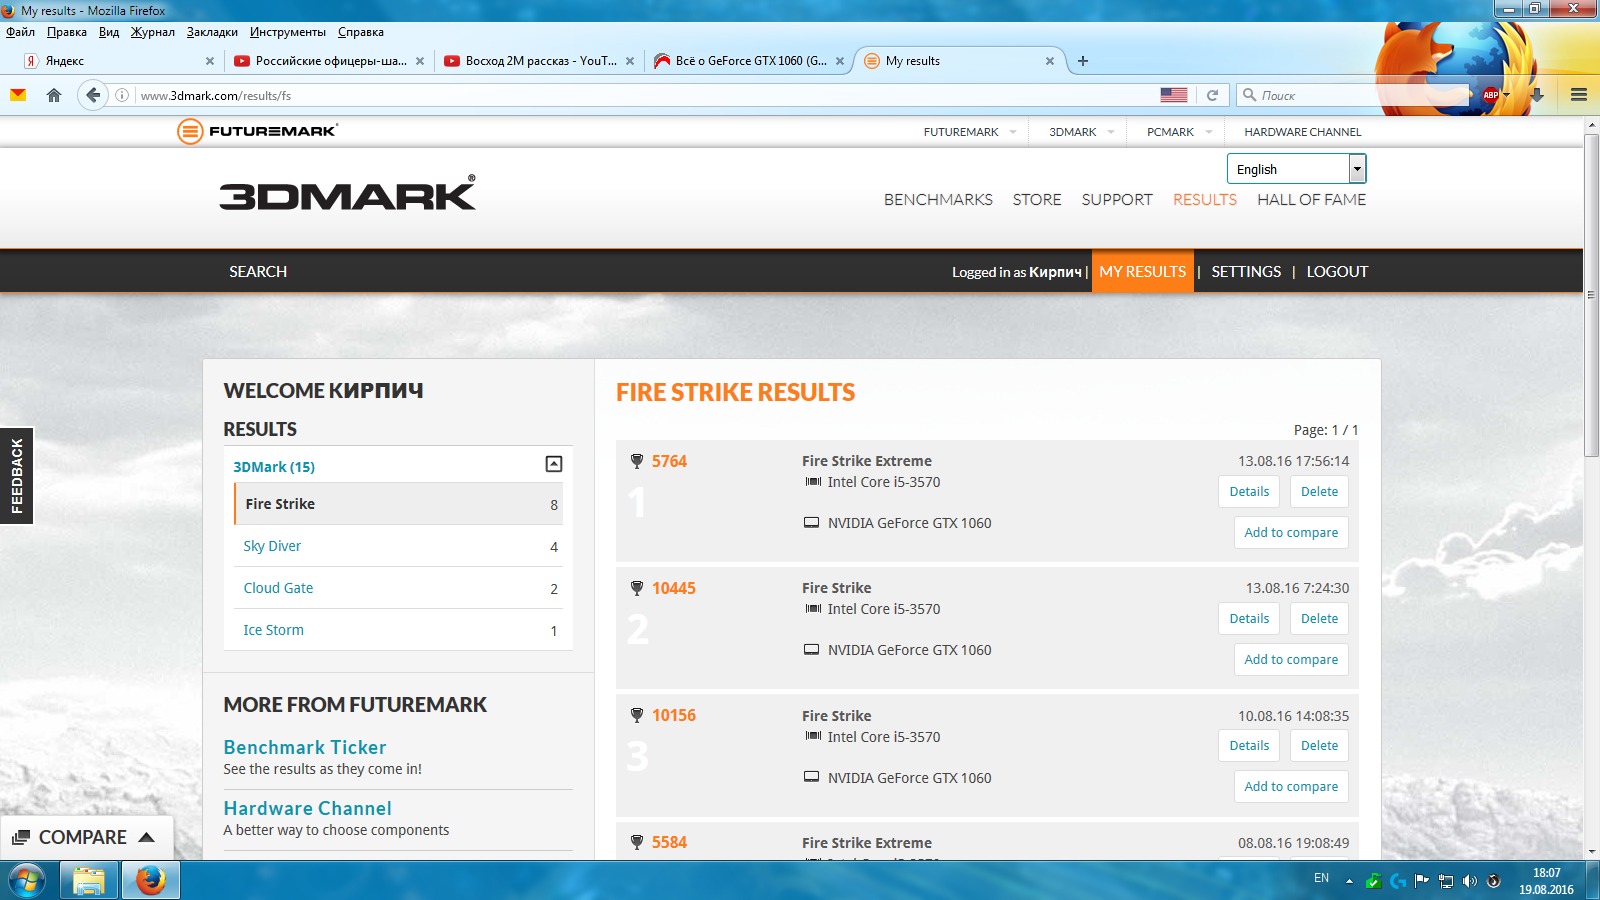The height and width of the screenshot is (900, 1600).
Task: Click the Adblock Plus icon
Action: point(1491,95)
